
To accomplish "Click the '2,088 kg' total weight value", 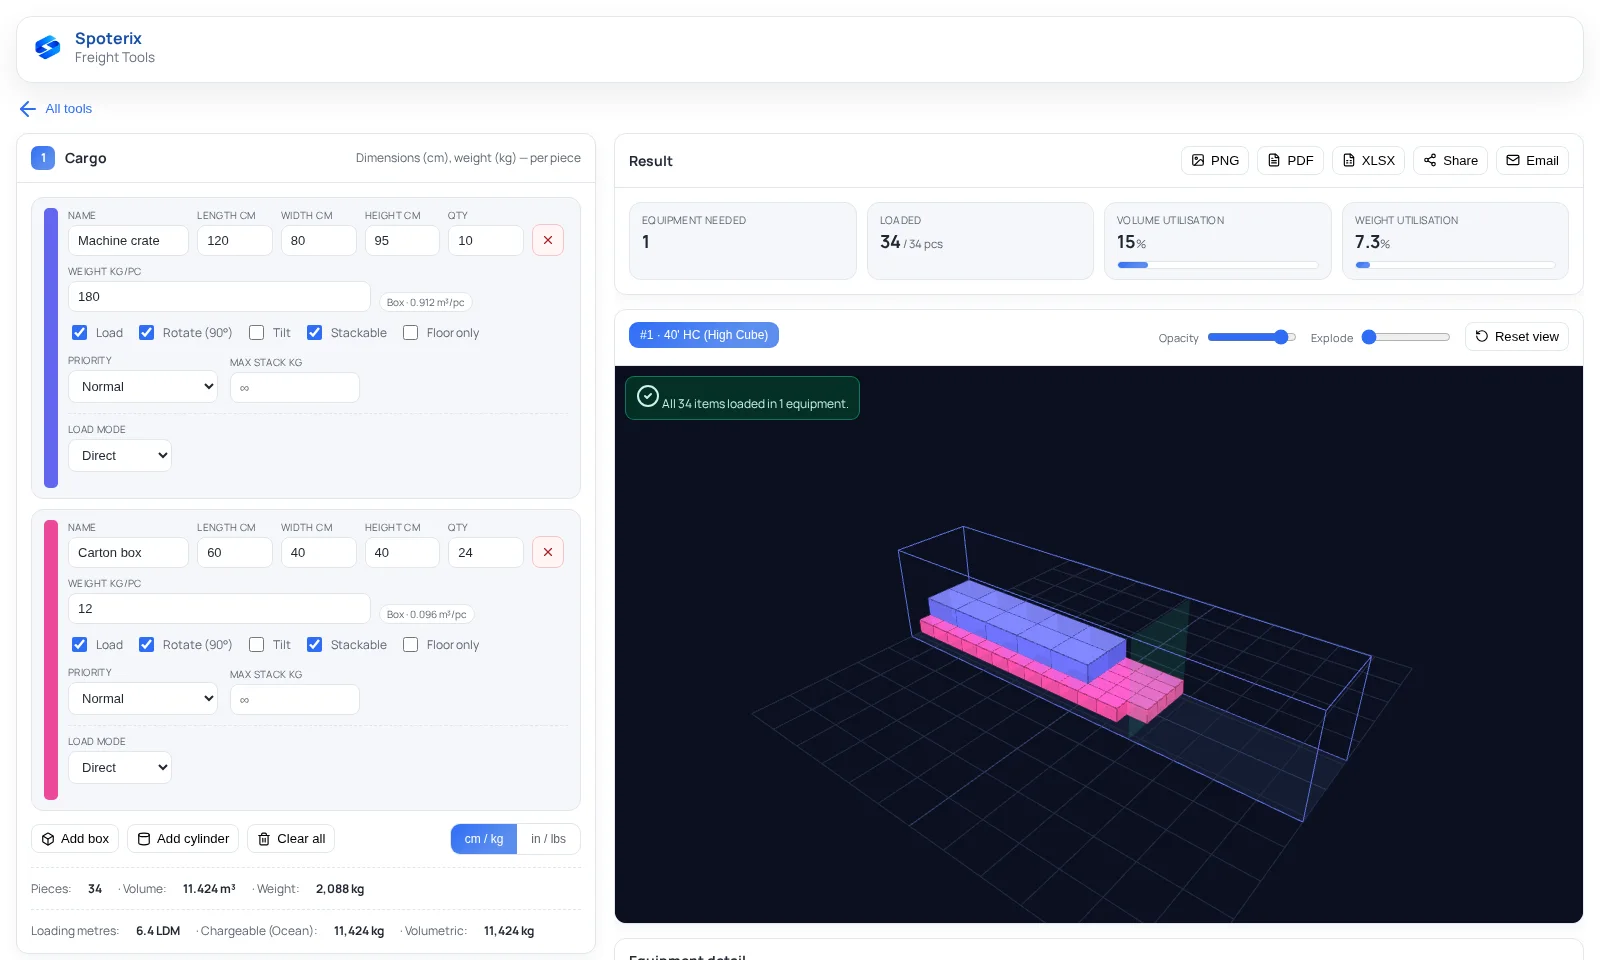I will coord(340,889).
